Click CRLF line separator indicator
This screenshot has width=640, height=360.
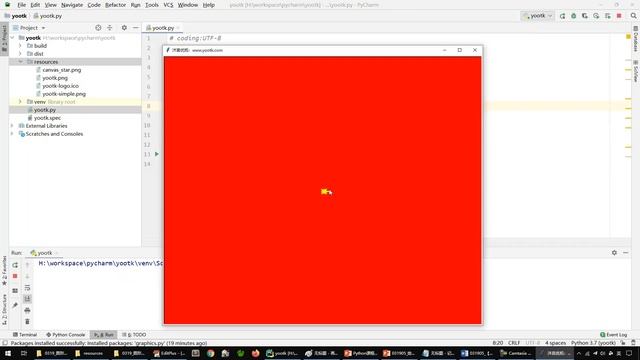[514, 343]
